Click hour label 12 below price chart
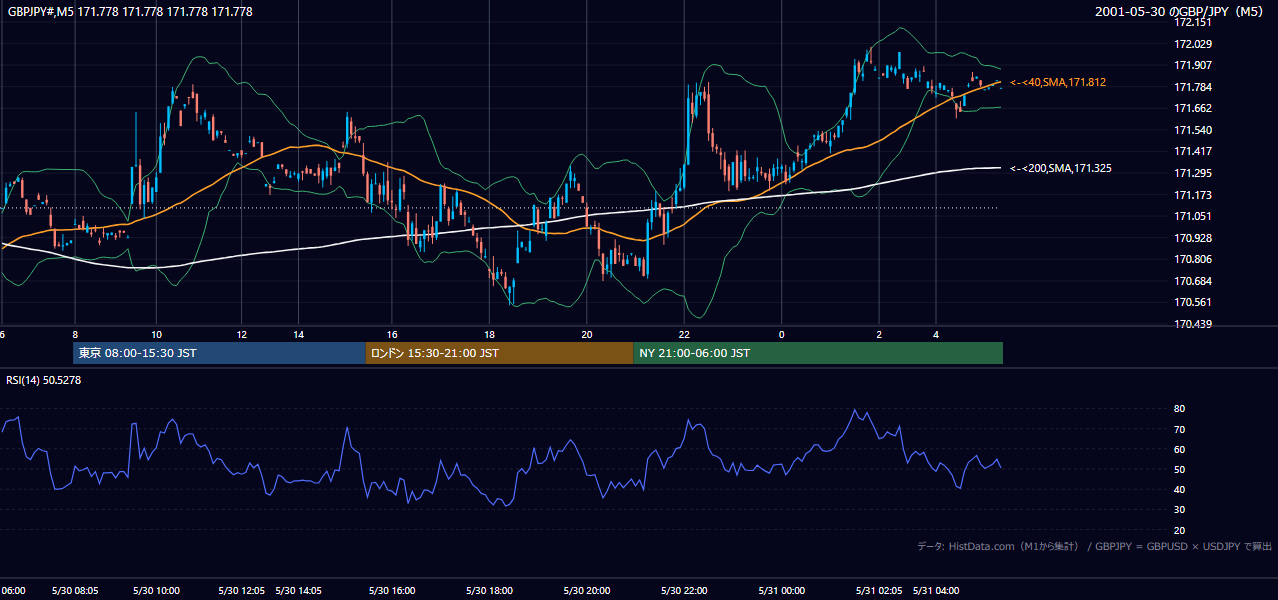This screenshot has width=1278, height=600. 242,334
